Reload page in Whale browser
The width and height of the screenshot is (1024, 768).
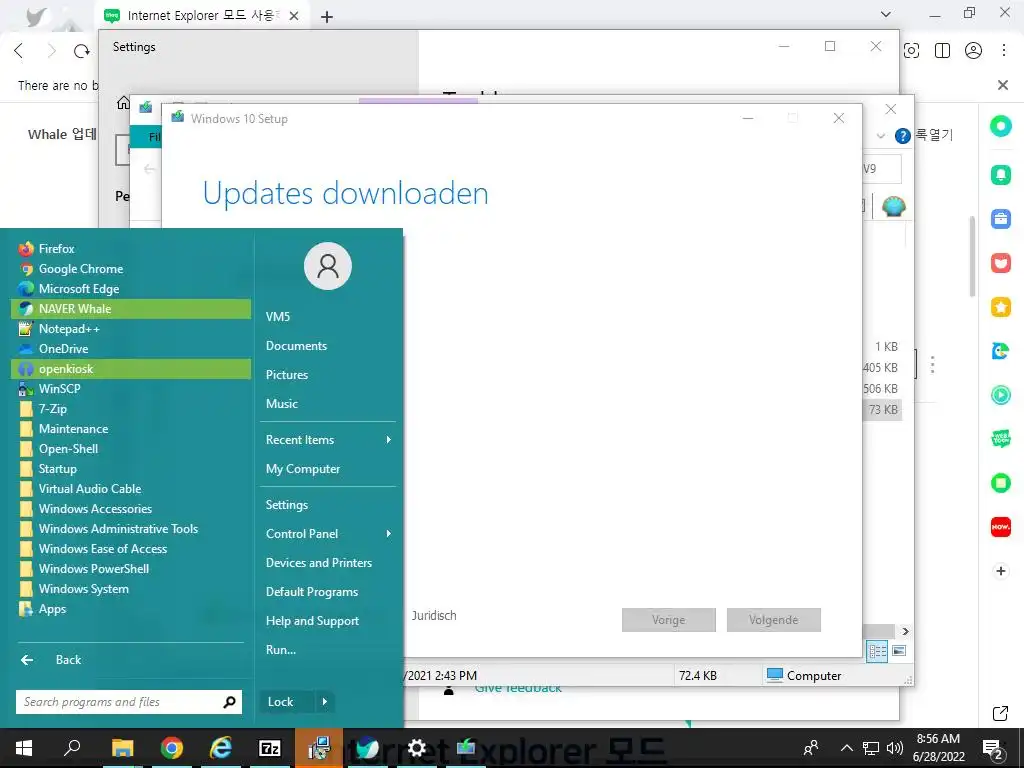tap(82, 51)
